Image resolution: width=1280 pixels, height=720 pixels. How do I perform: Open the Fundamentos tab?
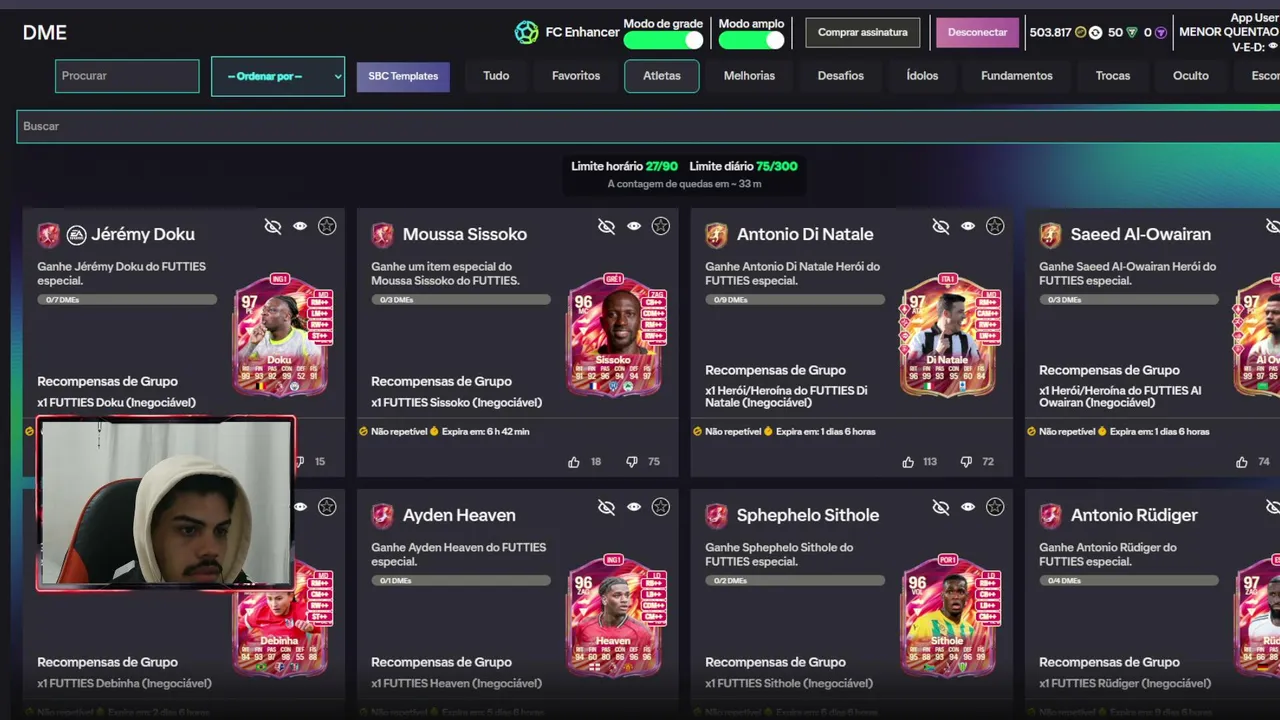pyautogui.click(x=1017, y=76)
